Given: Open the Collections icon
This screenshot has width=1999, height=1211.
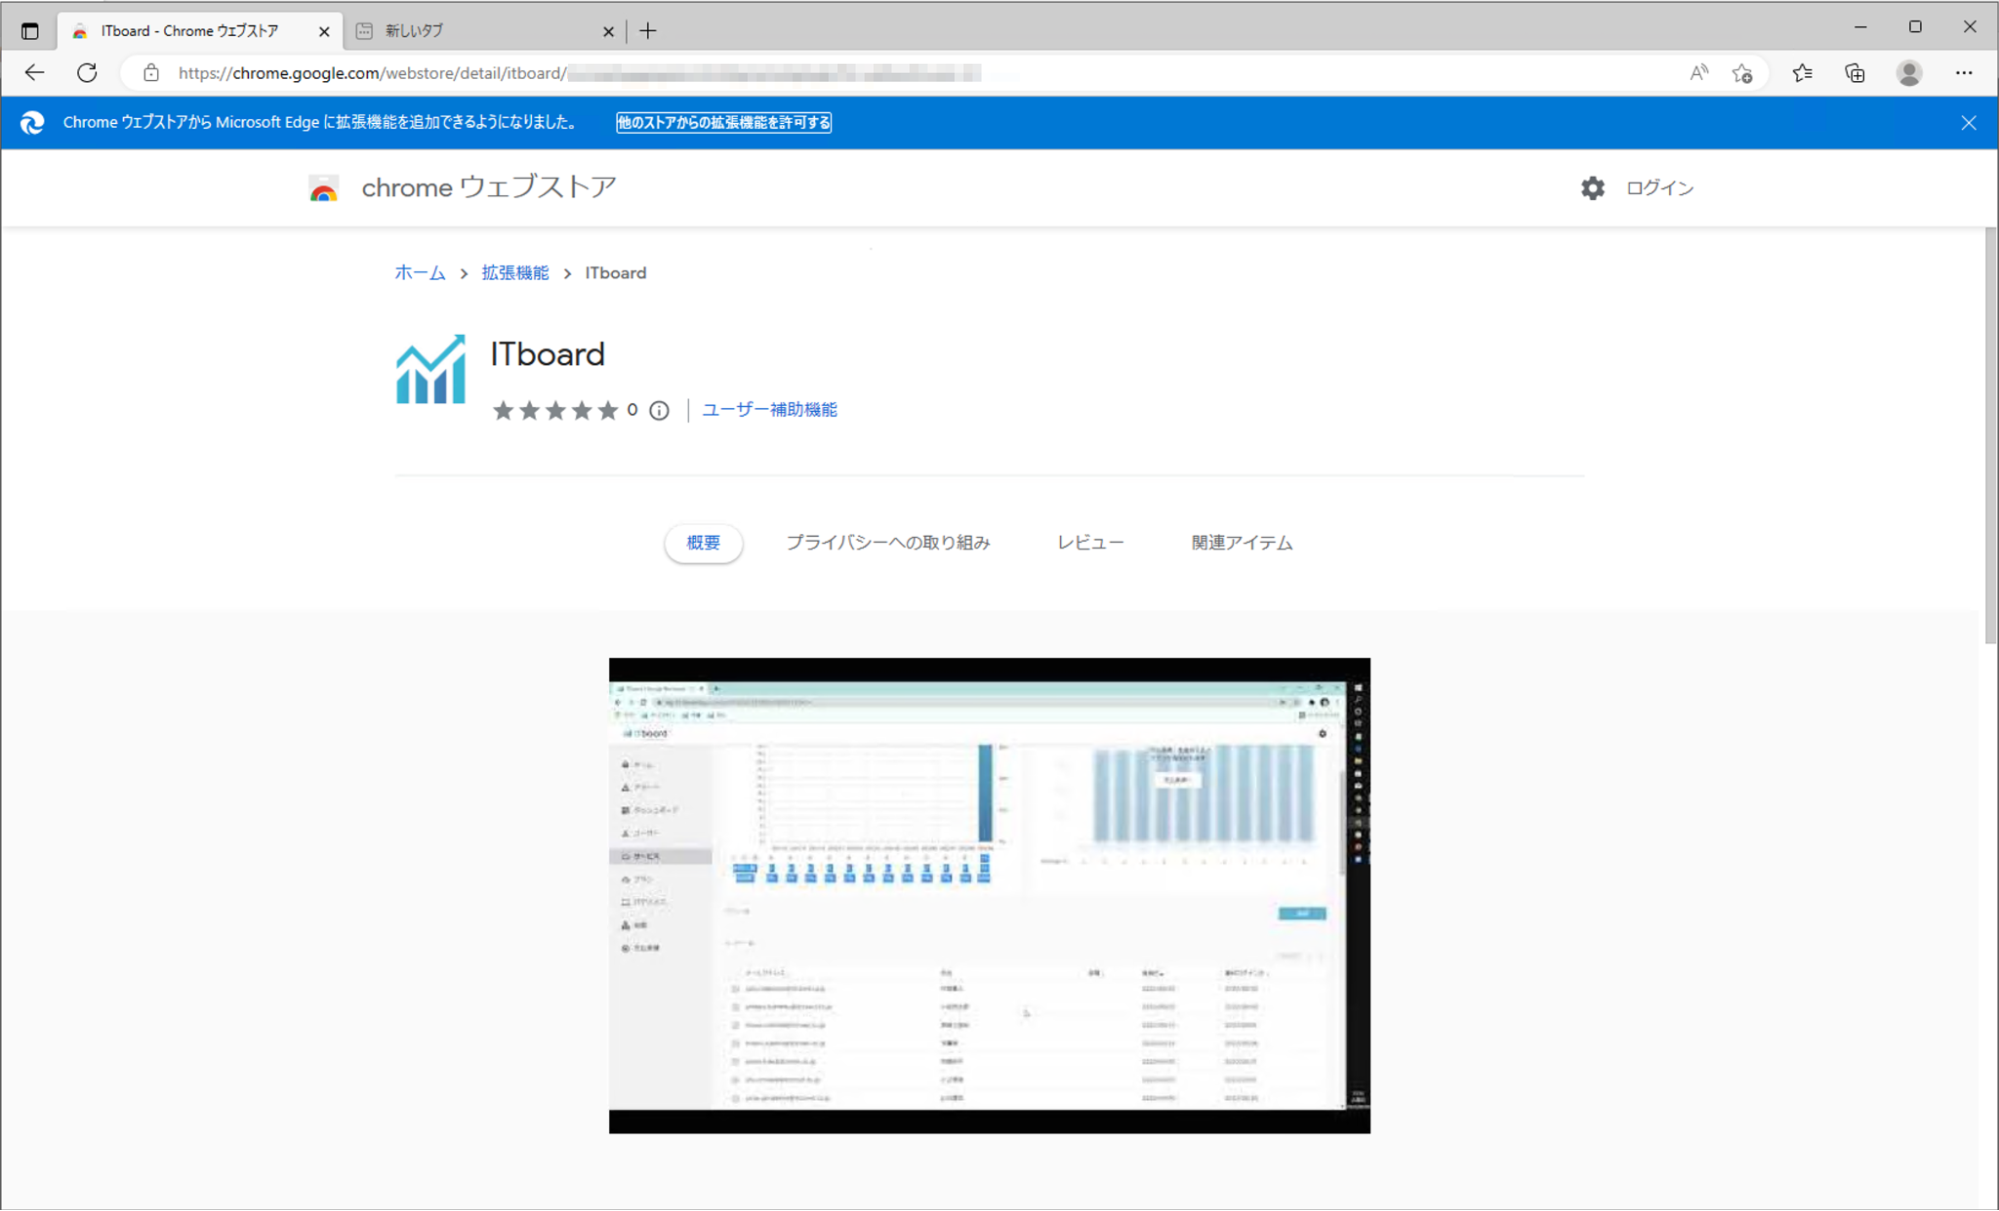Looking at the screenshot, I should tap(1855, 72).
